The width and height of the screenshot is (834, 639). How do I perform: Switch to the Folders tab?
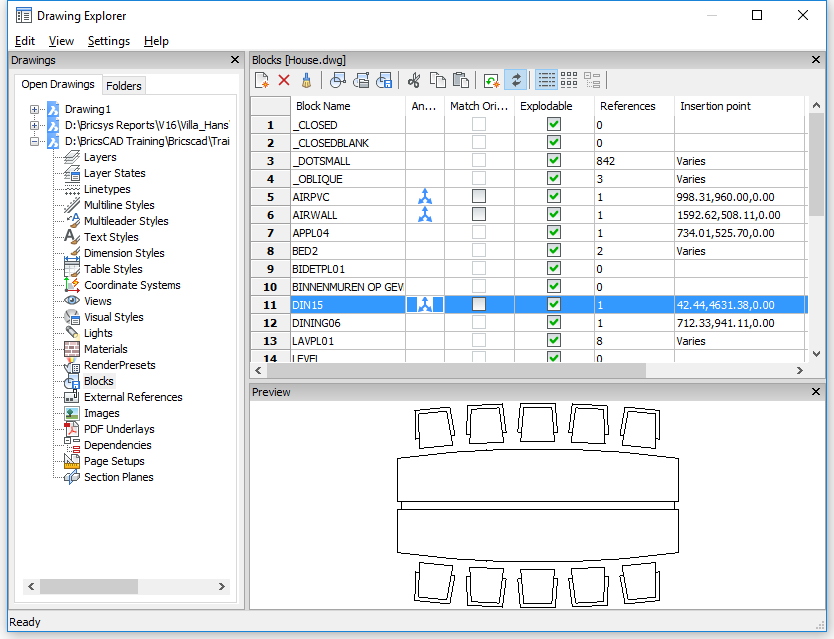coord(125,86)
